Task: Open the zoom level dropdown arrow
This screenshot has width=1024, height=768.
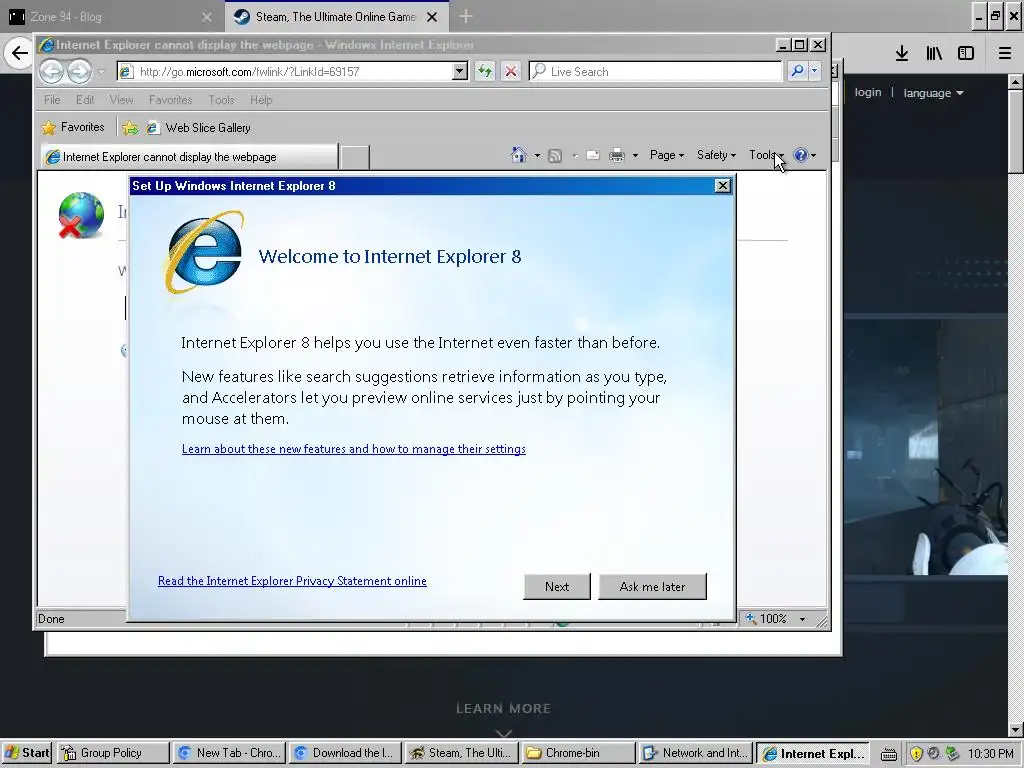Action: tap(802, 618)
